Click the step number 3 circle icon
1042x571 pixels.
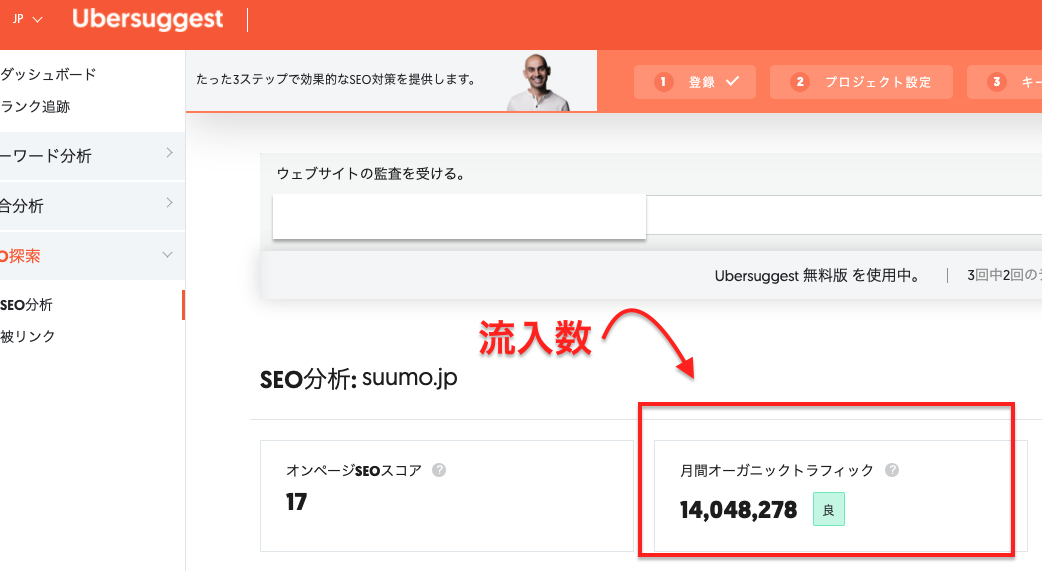coord(996,82)
